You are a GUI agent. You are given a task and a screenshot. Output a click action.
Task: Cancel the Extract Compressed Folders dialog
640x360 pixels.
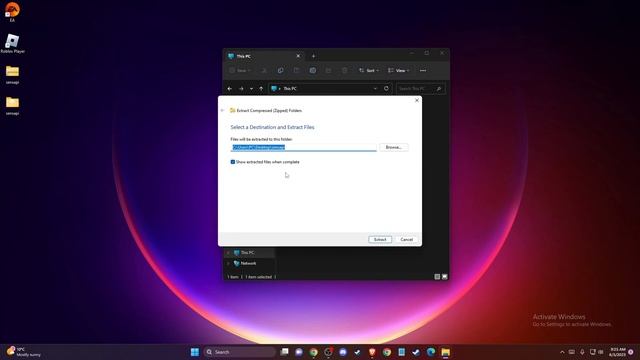(407, 240)
